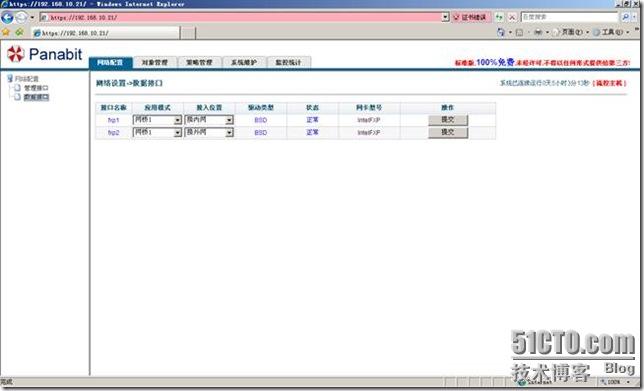Image resolution: width=644 pixels, height=391 pixels.
Task: Click the 正常 status link in fxp2 row
Action: tap(313, 132)
